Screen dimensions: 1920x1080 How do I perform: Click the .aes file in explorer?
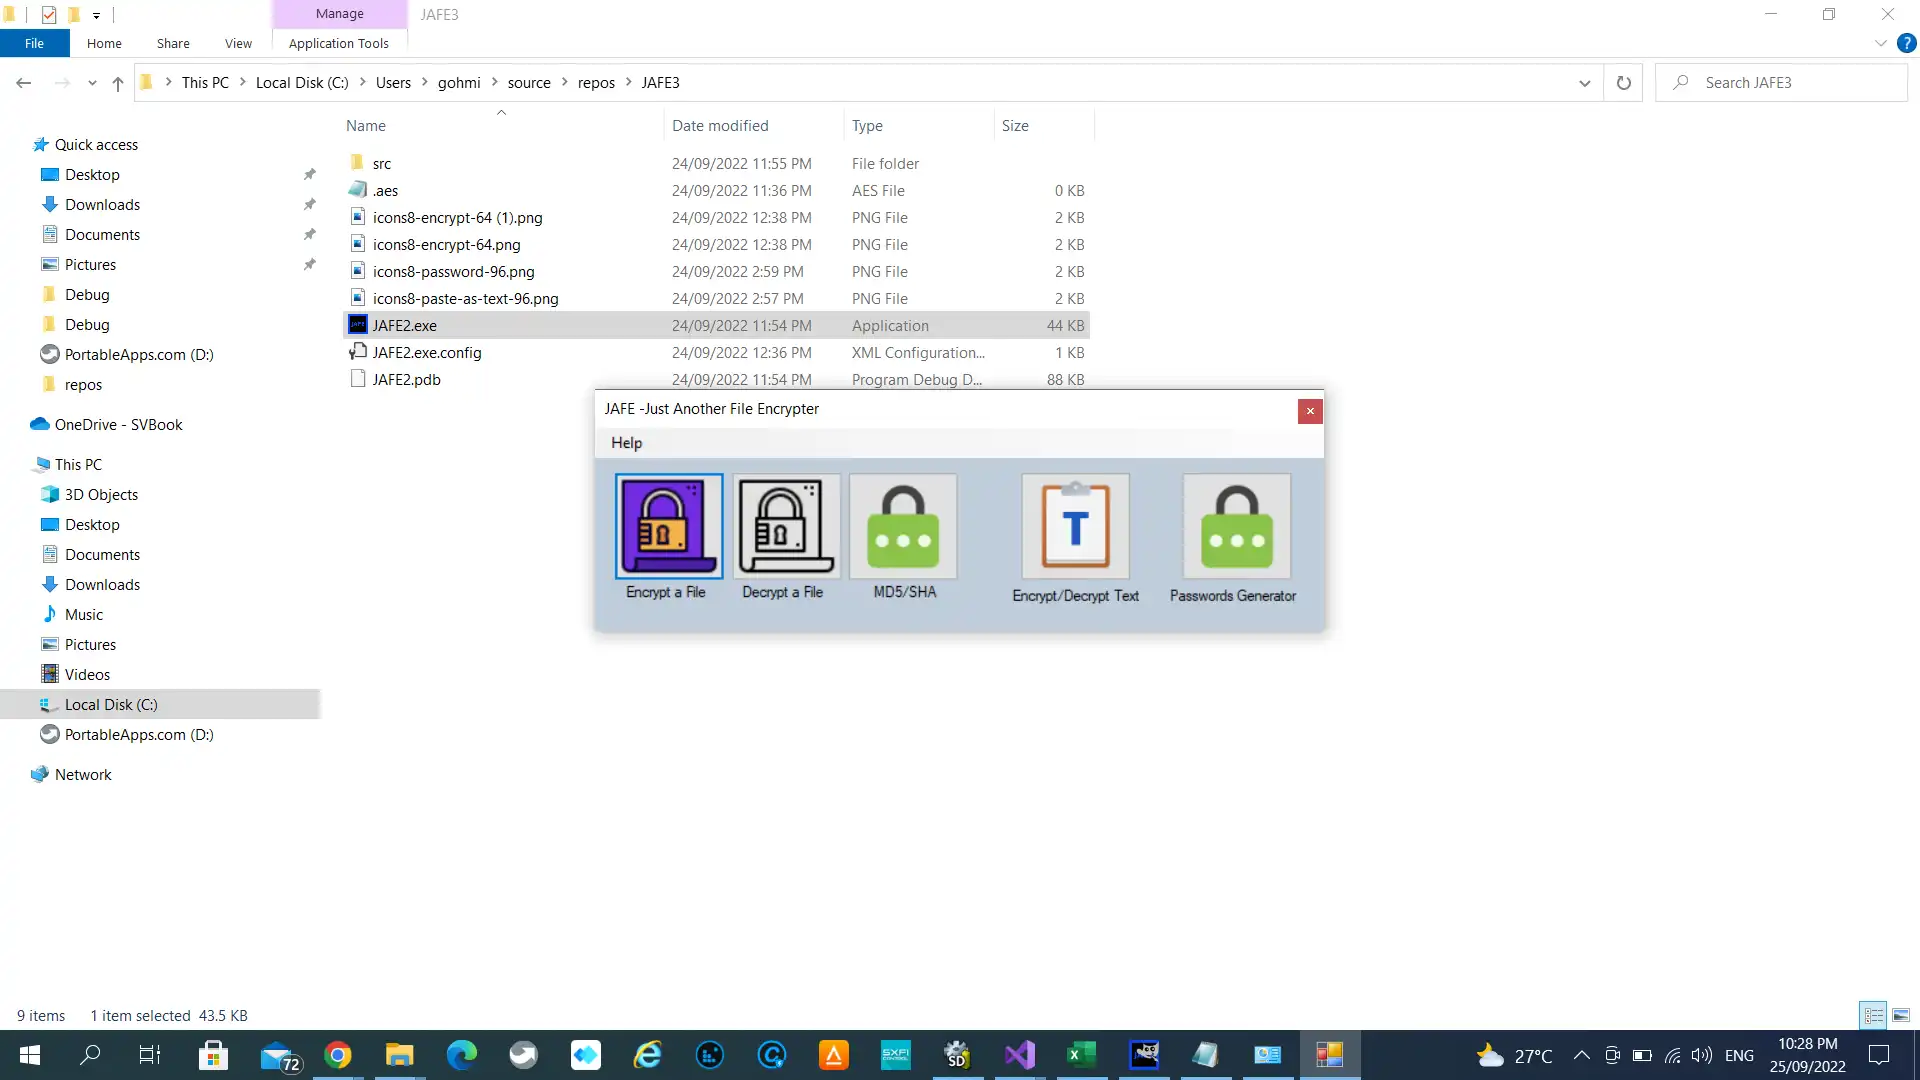pyautogui.click(x=385, y=189)
